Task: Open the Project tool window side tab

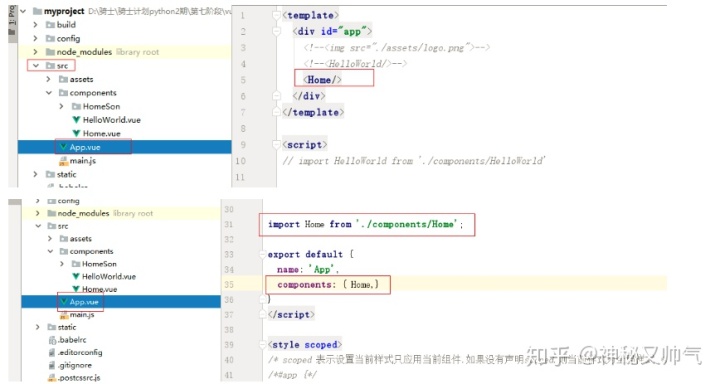Action: click(x=12, y=23)
